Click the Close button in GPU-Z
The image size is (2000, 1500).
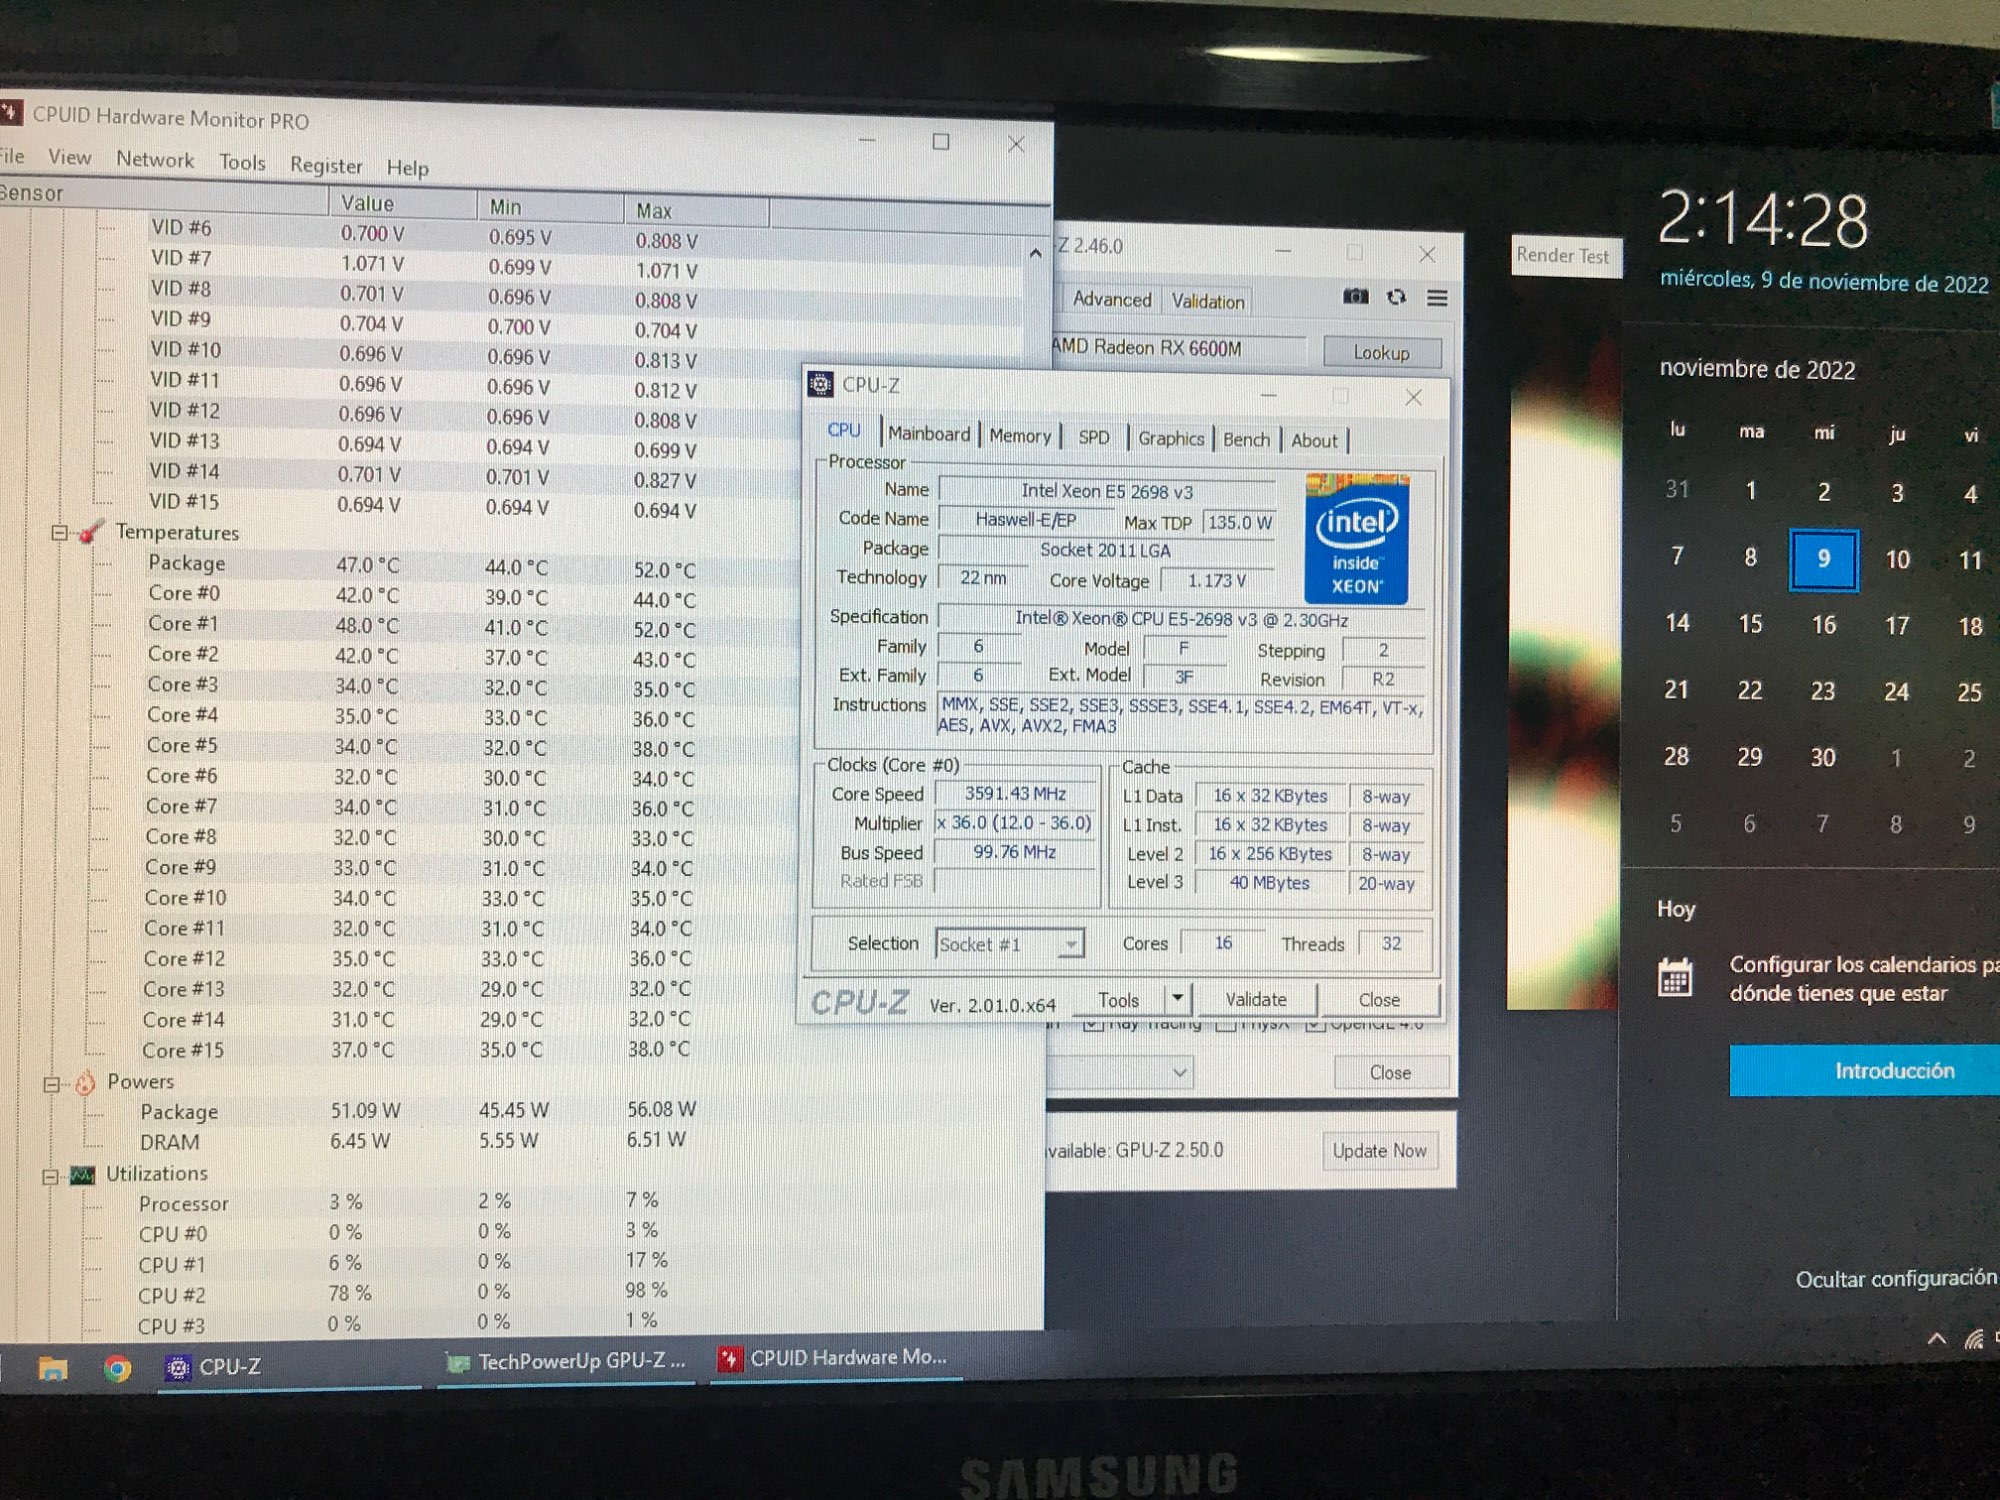(x=1390, y=1073)
